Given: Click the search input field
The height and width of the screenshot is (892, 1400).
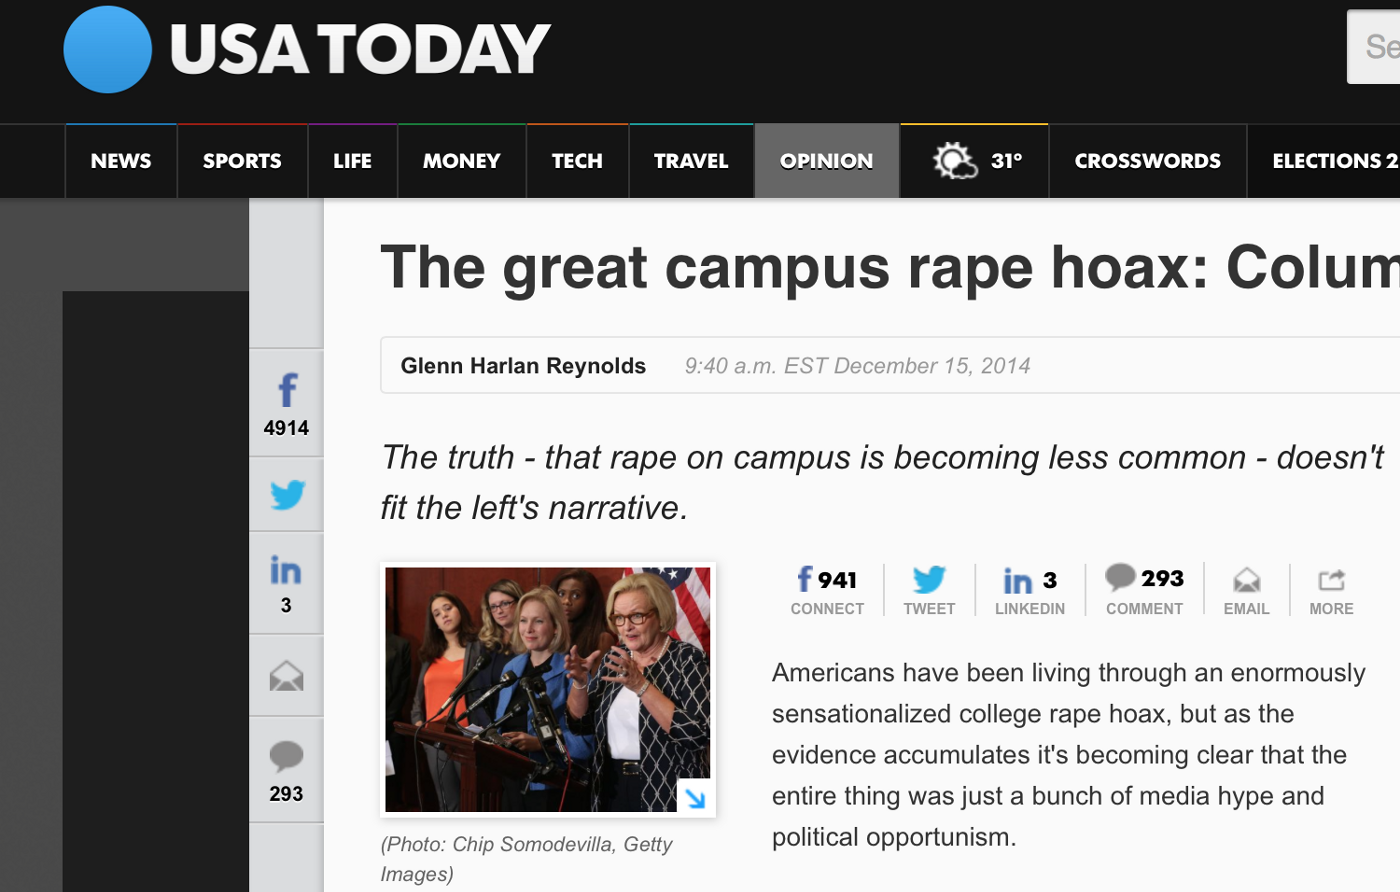Looking at the screenshot, I should (x=1374, y=47).
